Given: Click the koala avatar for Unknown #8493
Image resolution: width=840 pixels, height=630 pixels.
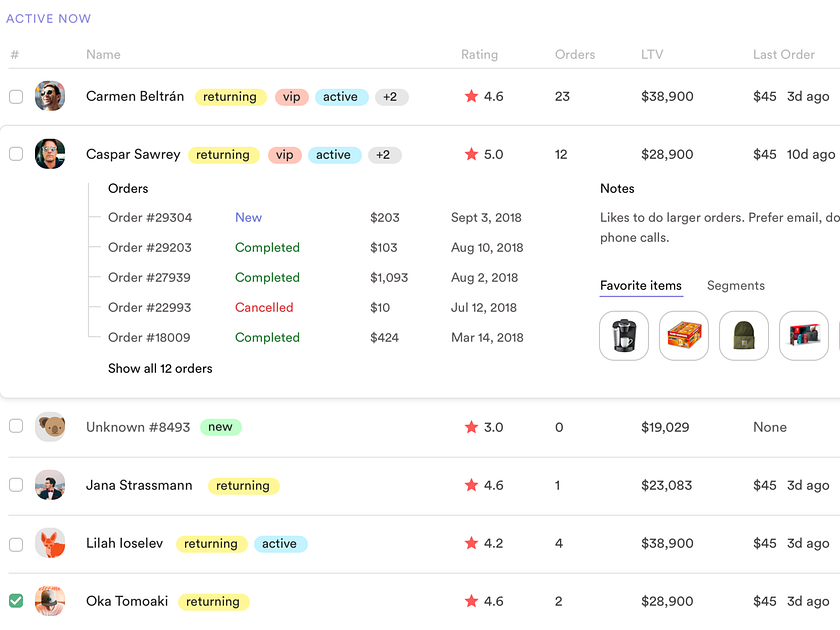Looking at the screenshot, I should (x=50, y=426).
